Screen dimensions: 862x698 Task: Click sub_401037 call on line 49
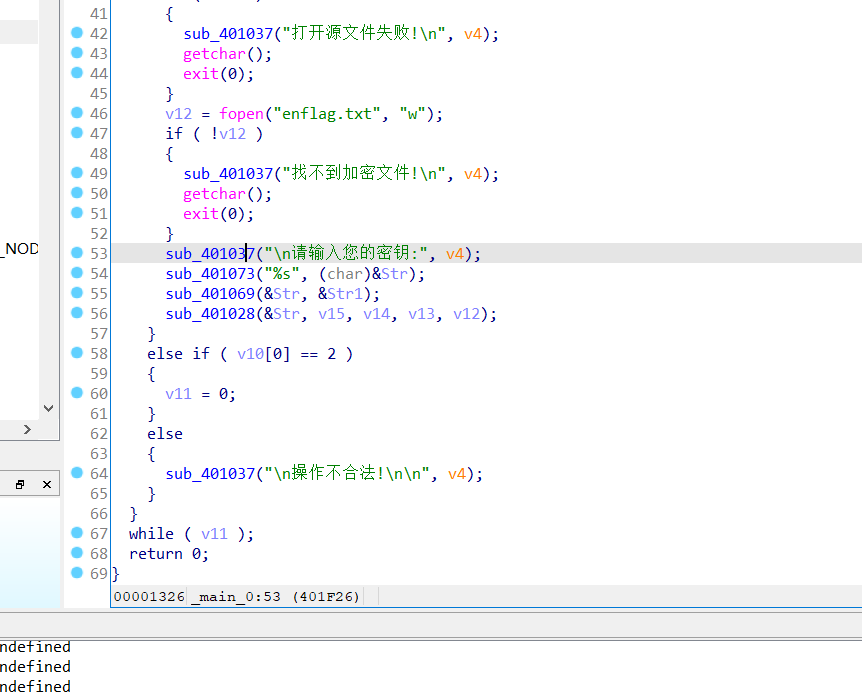pyautogui.click(x=228, y=174)
